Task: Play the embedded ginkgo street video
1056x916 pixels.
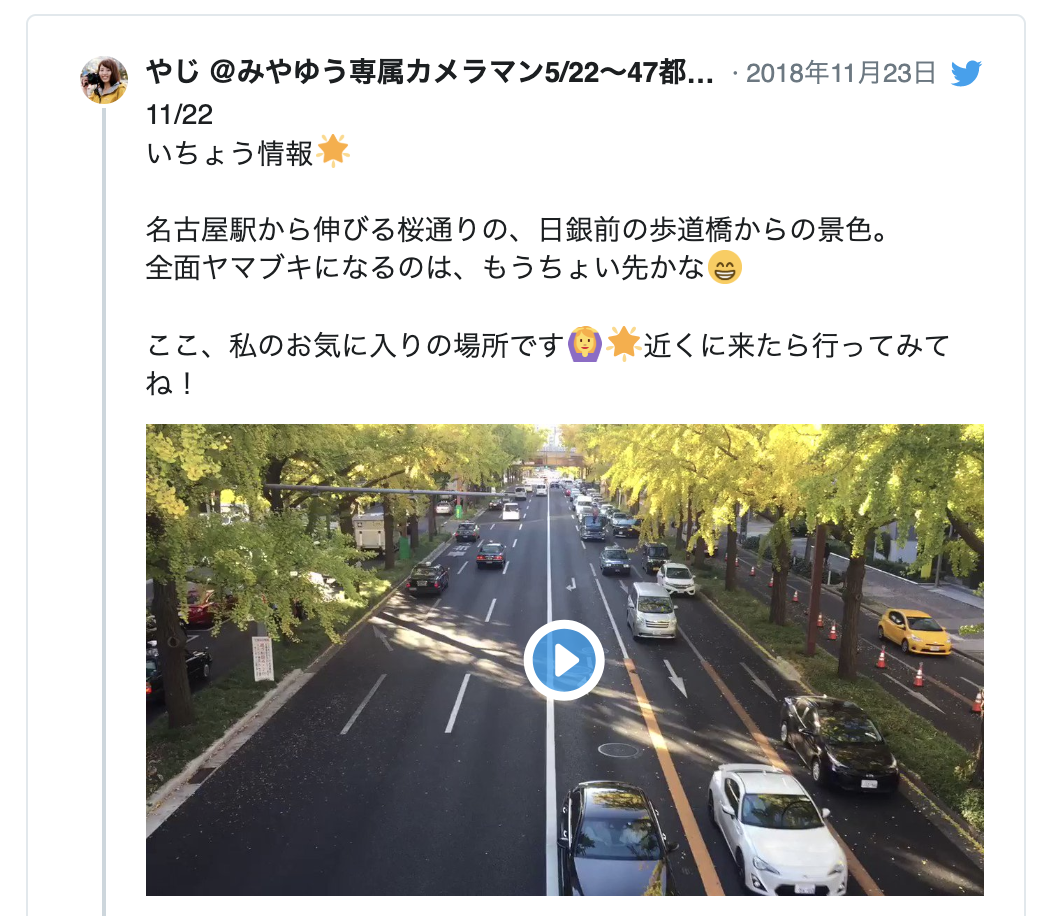Action: point(564,661)
